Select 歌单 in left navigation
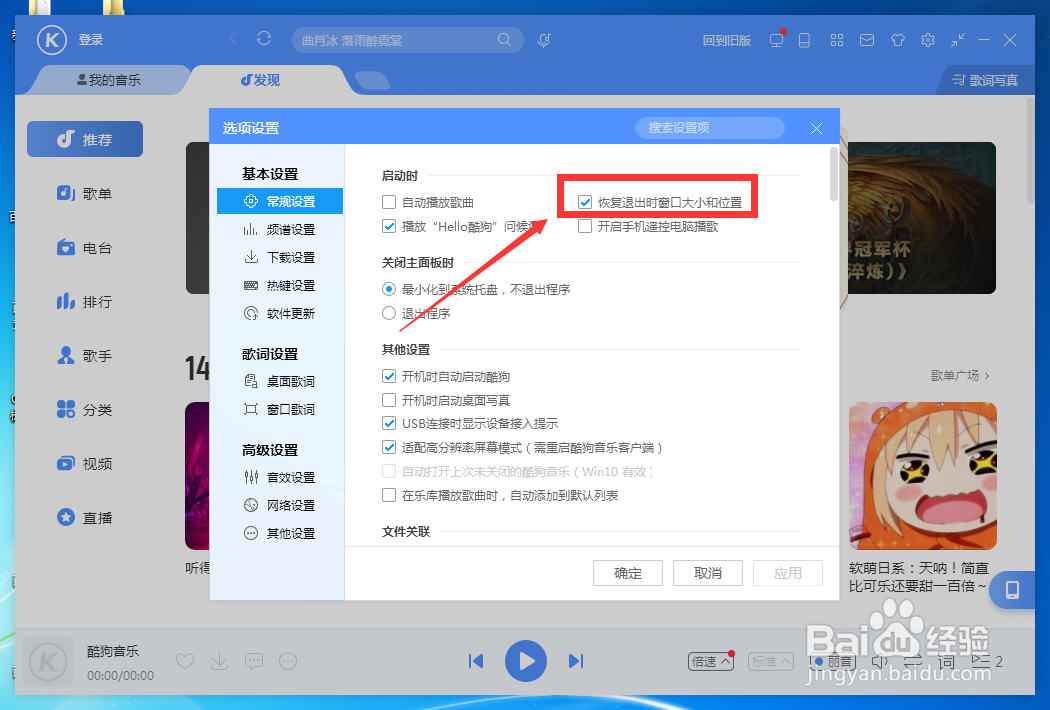The image size is (1050, 710). click(x=85, y=194)
